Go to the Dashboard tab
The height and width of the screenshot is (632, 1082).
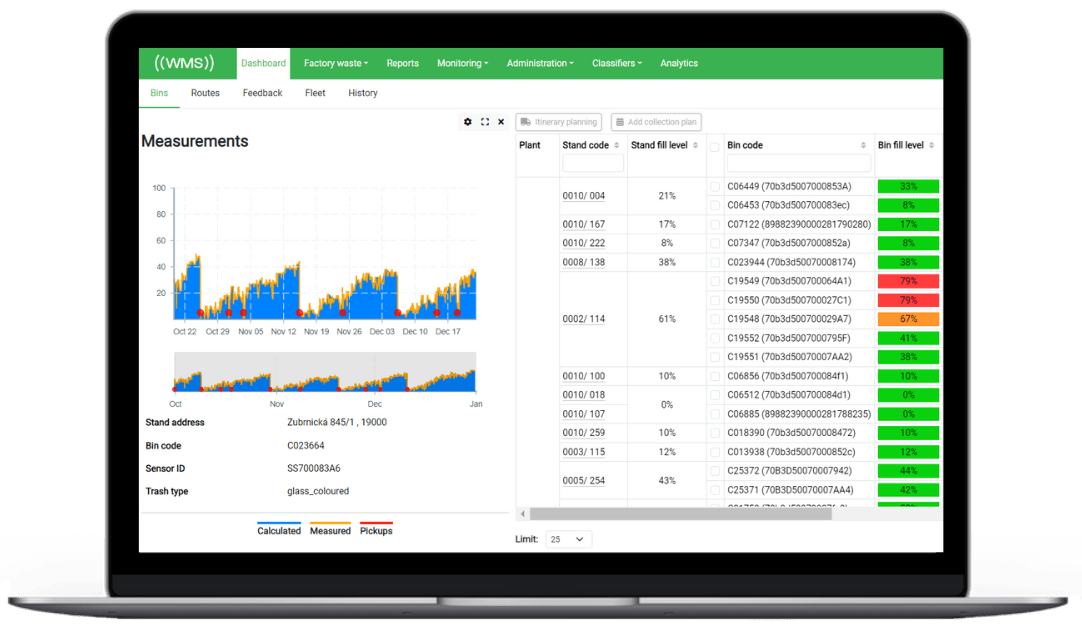(263, 63)
